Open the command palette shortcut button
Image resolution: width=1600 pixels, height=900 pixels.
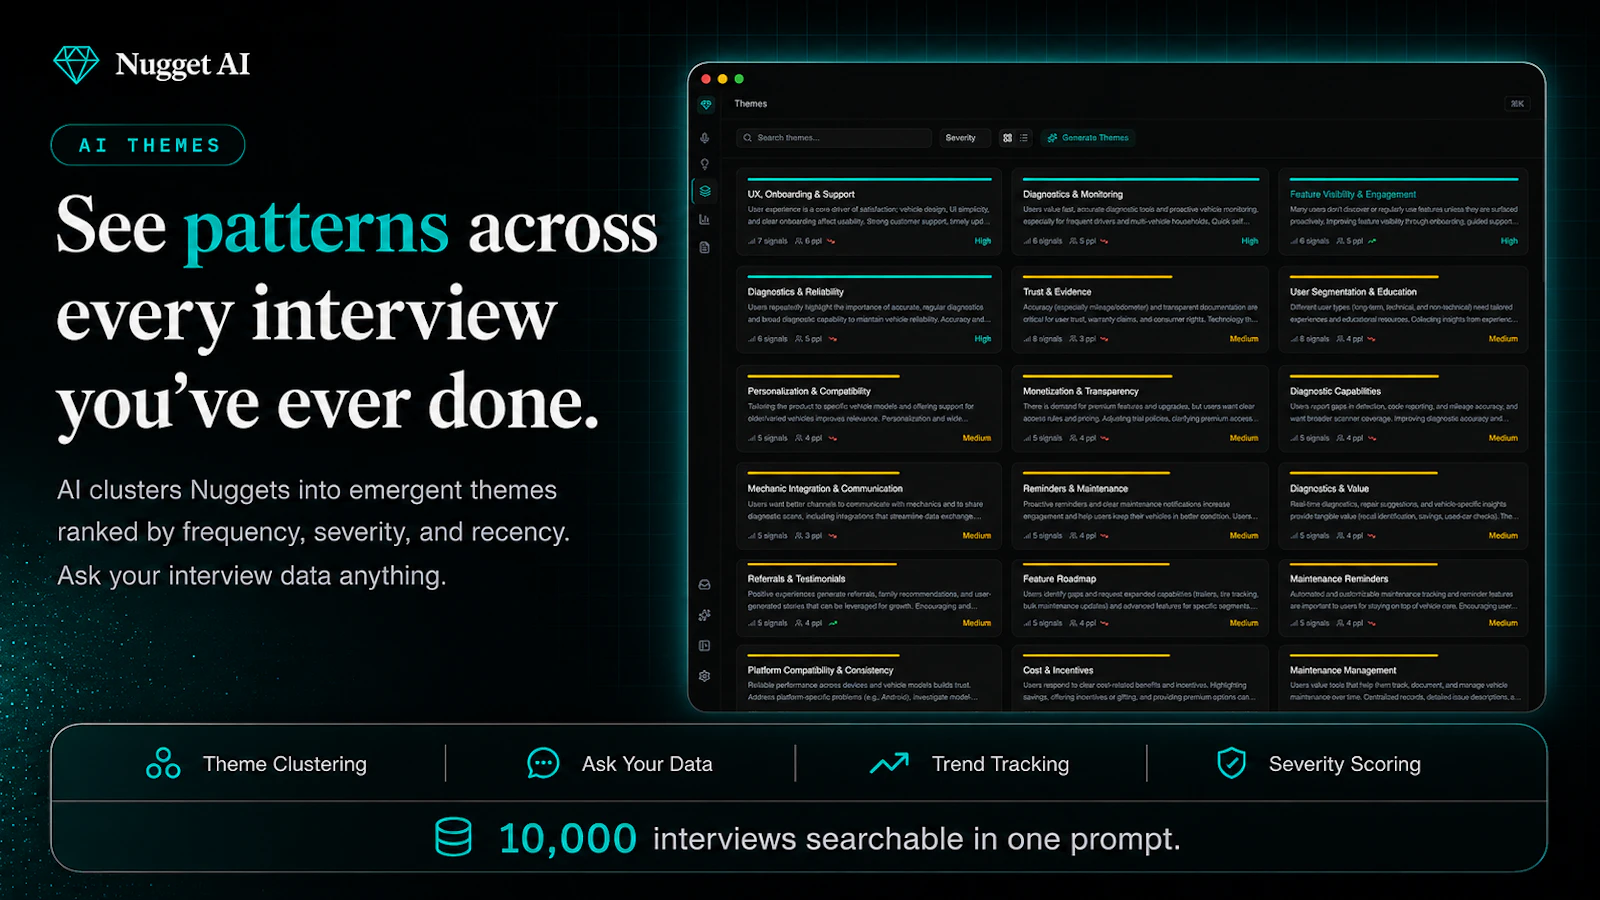click(x=1517, y=104)
